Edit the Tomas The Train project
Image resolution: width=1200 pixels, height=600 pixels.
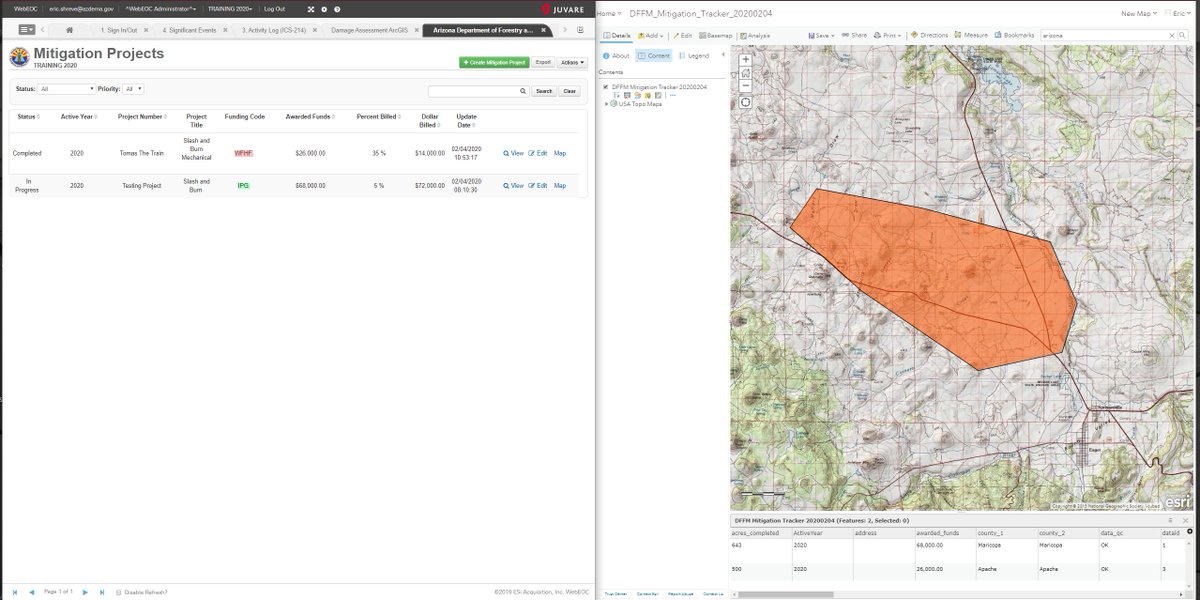[x=538, y=153]
